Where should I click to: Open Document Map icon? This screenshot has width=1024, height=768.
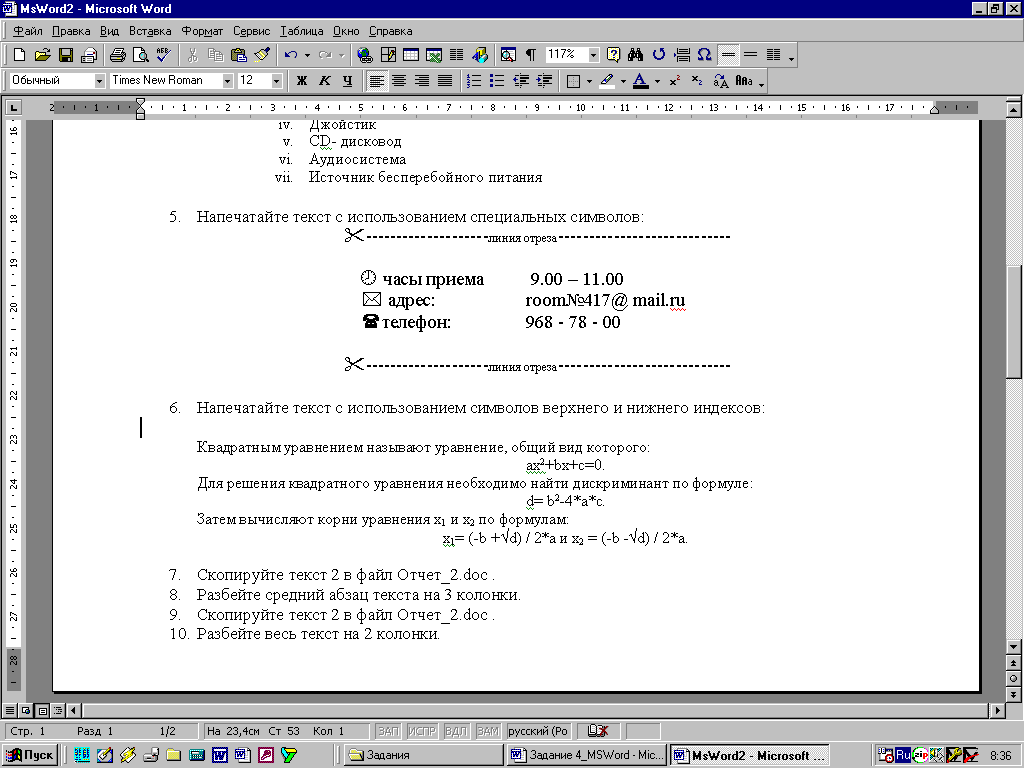tap(508, 56)
